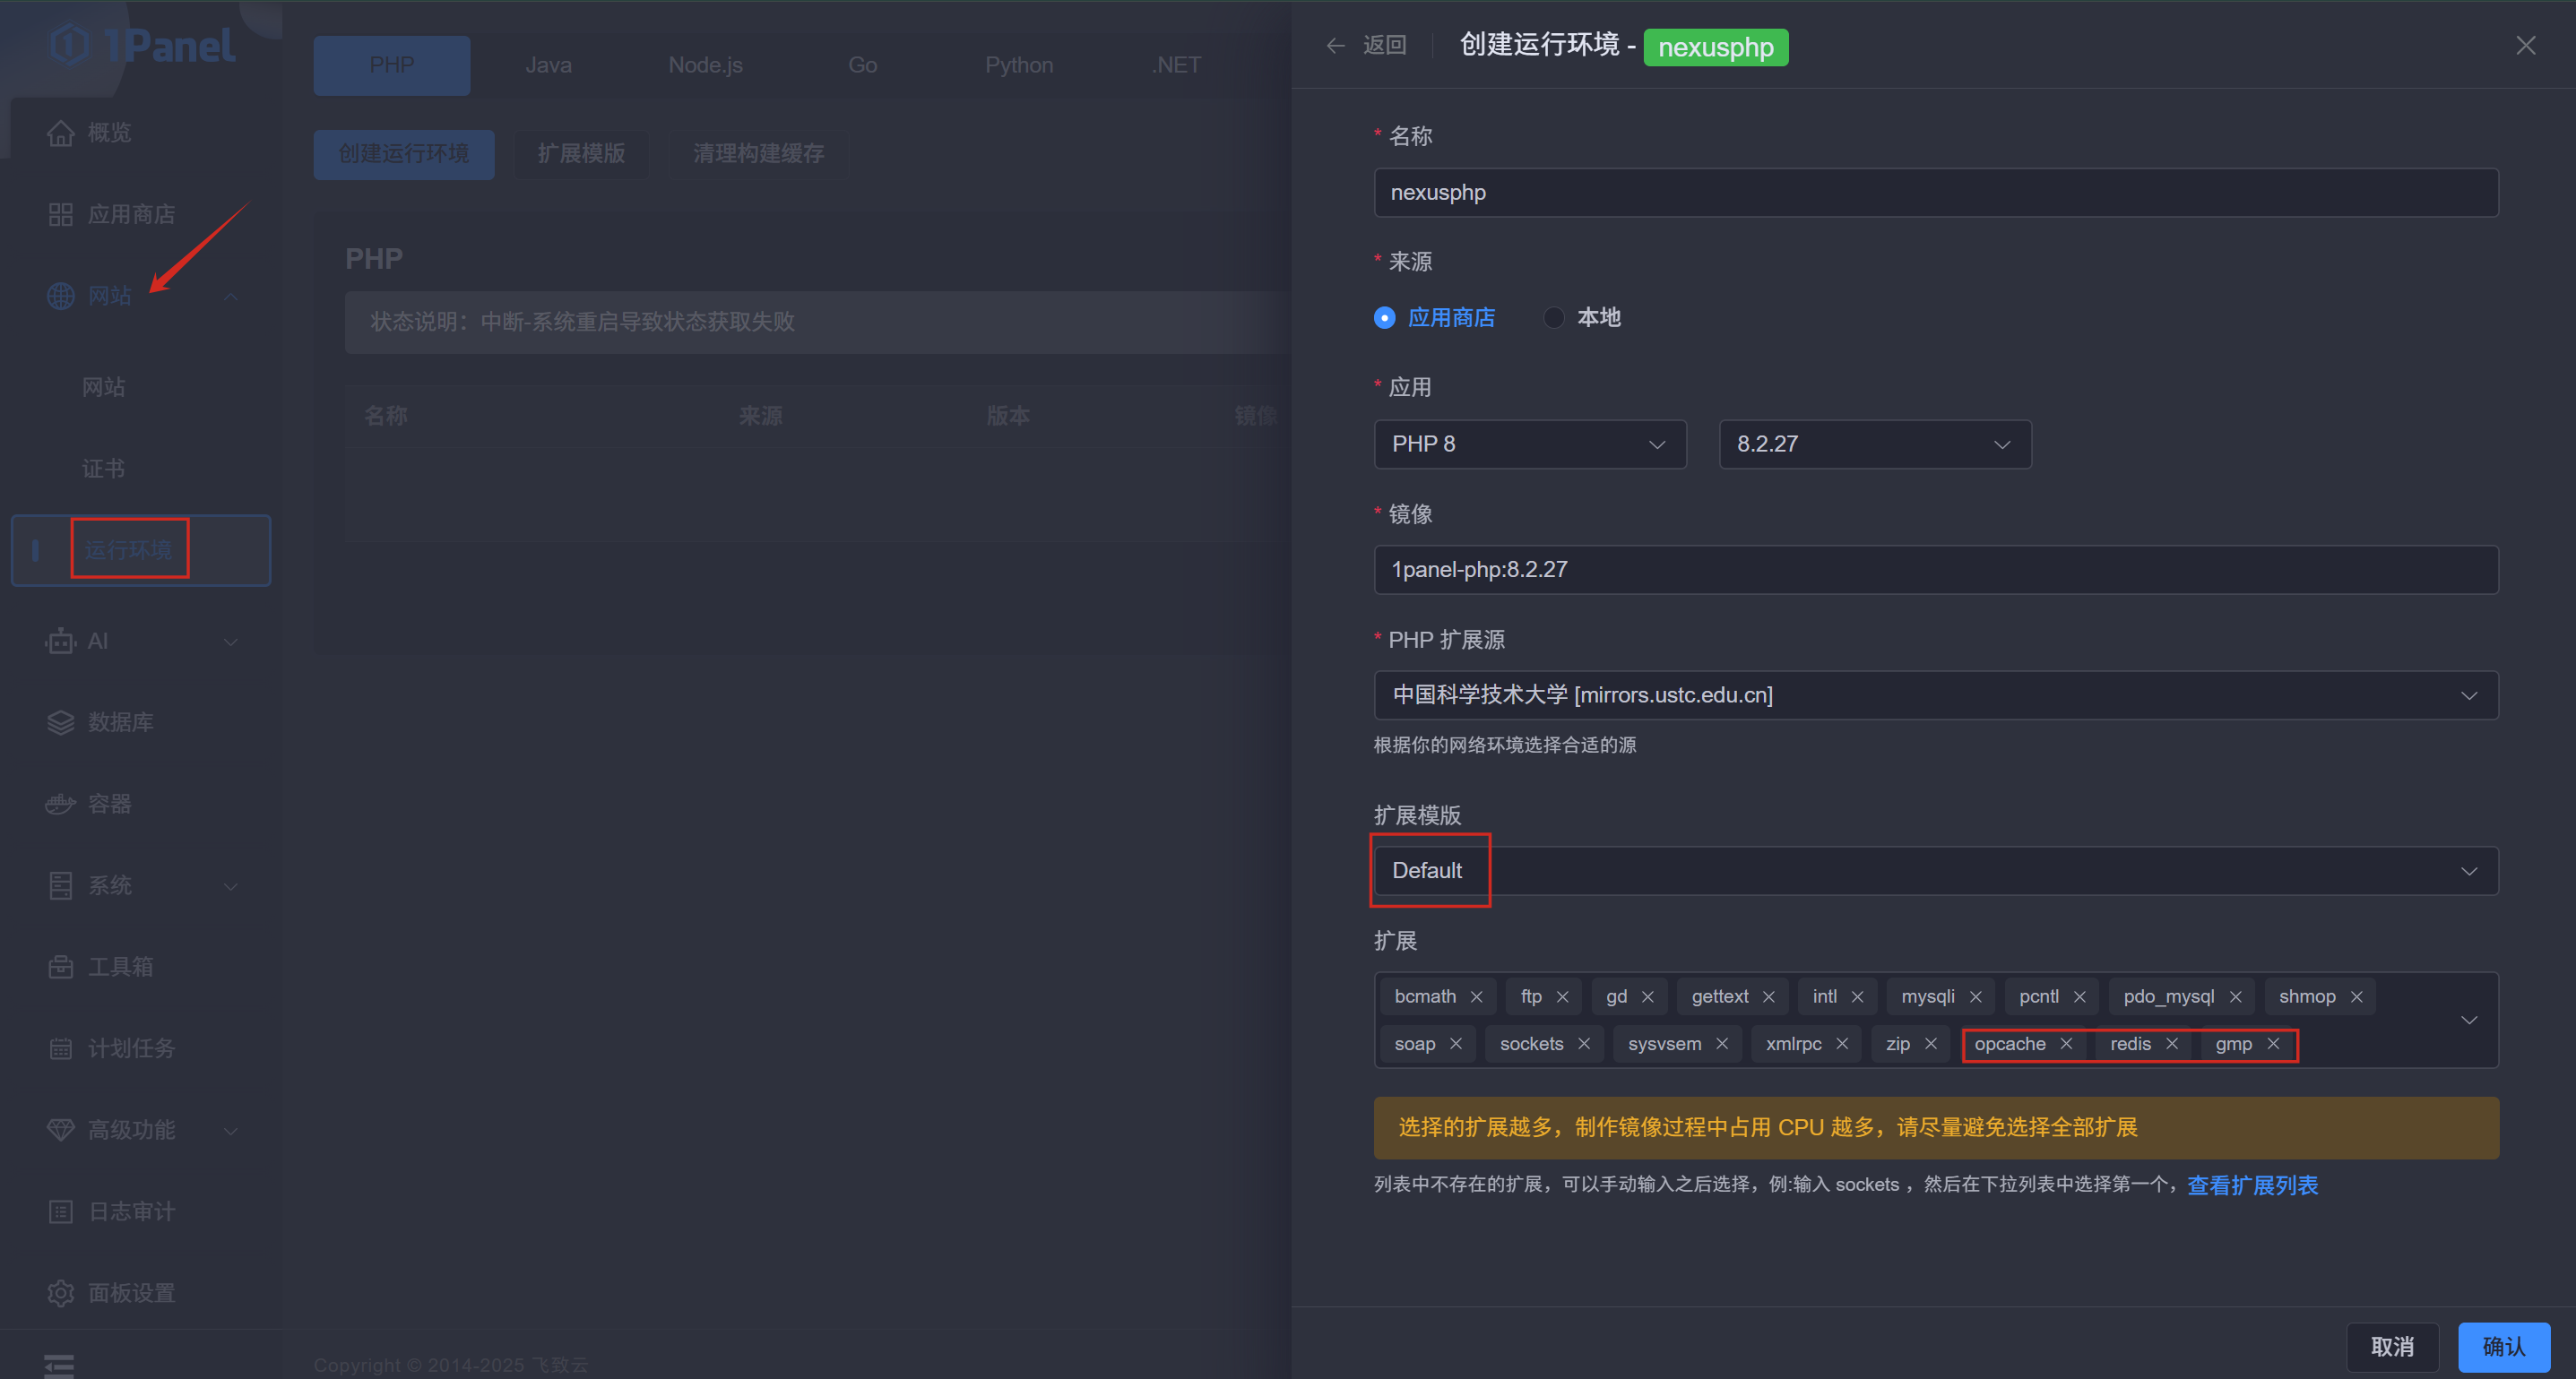Open the 查看扩展列表 link
This screenshot has height=1379, width=2576.
(x=2251, y=1184)
